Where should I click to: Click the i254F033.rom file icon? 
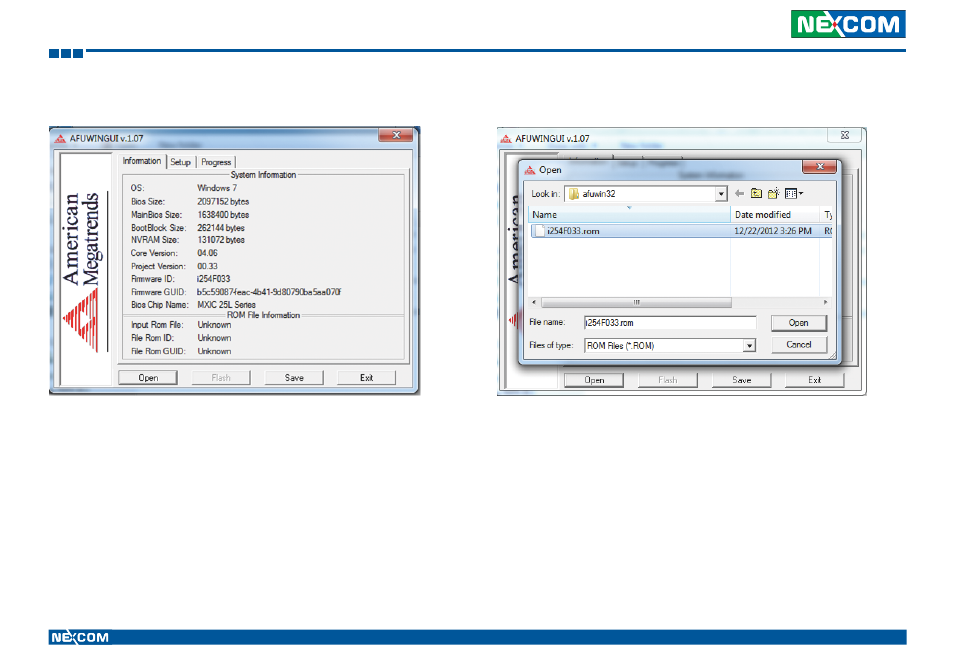point(538,231)
